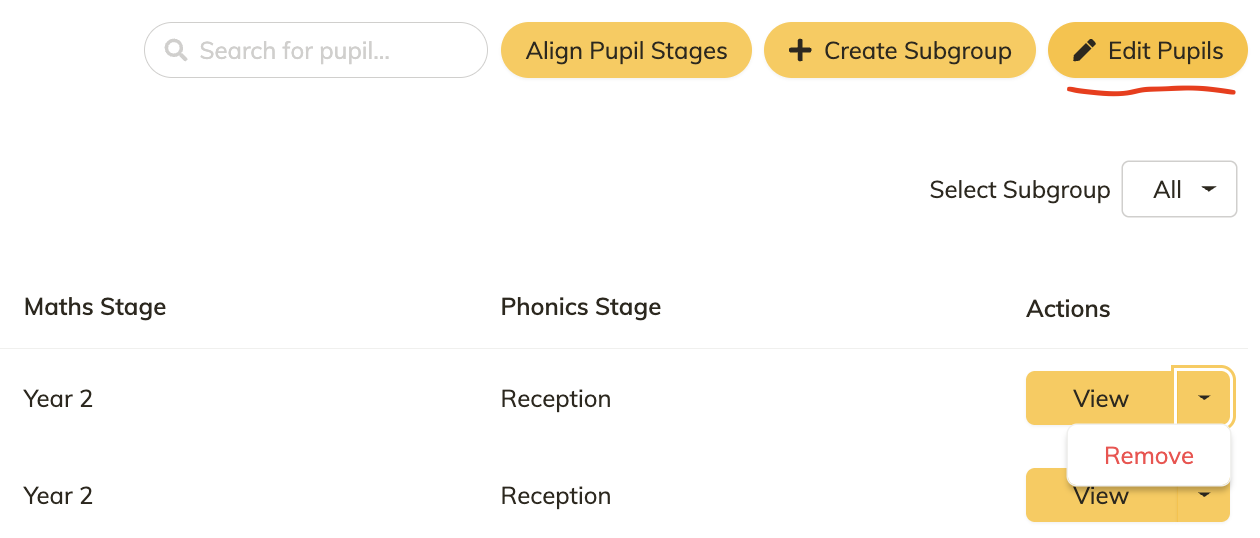Select Year 2 in the first row
The height and width of the screenshot is (538, 1260).
[x=58, y=398]
